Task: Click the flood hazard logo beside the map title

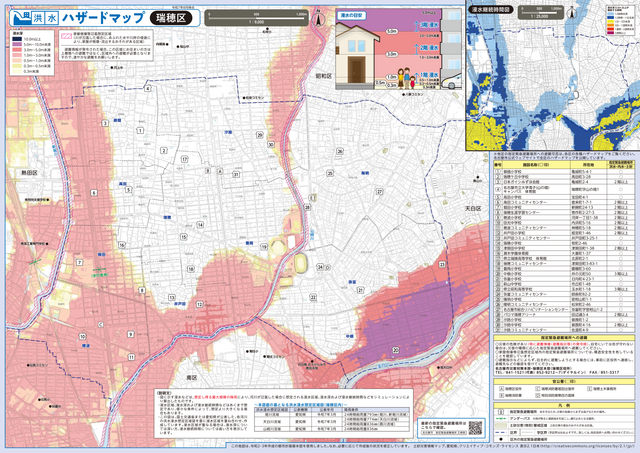Action: (20, 18)
